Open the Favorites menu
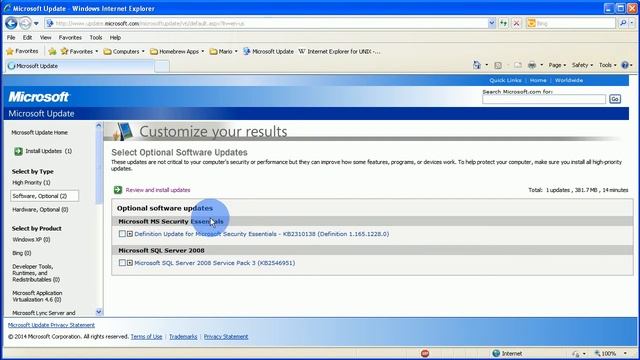 pos(70,38)
